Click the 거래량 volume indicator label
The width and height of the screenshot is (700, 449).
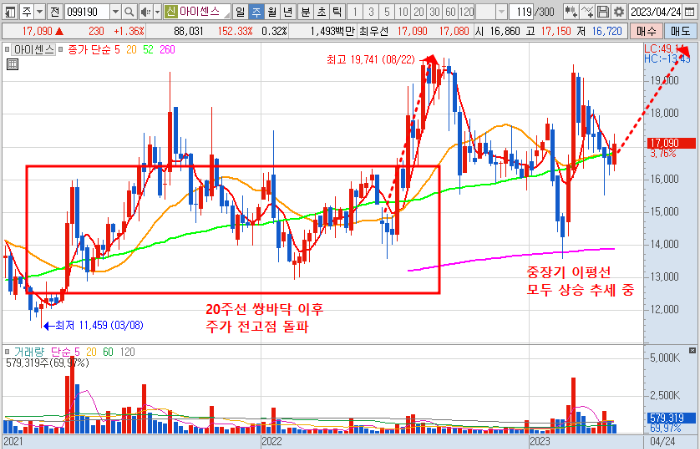tap(29, 352)
